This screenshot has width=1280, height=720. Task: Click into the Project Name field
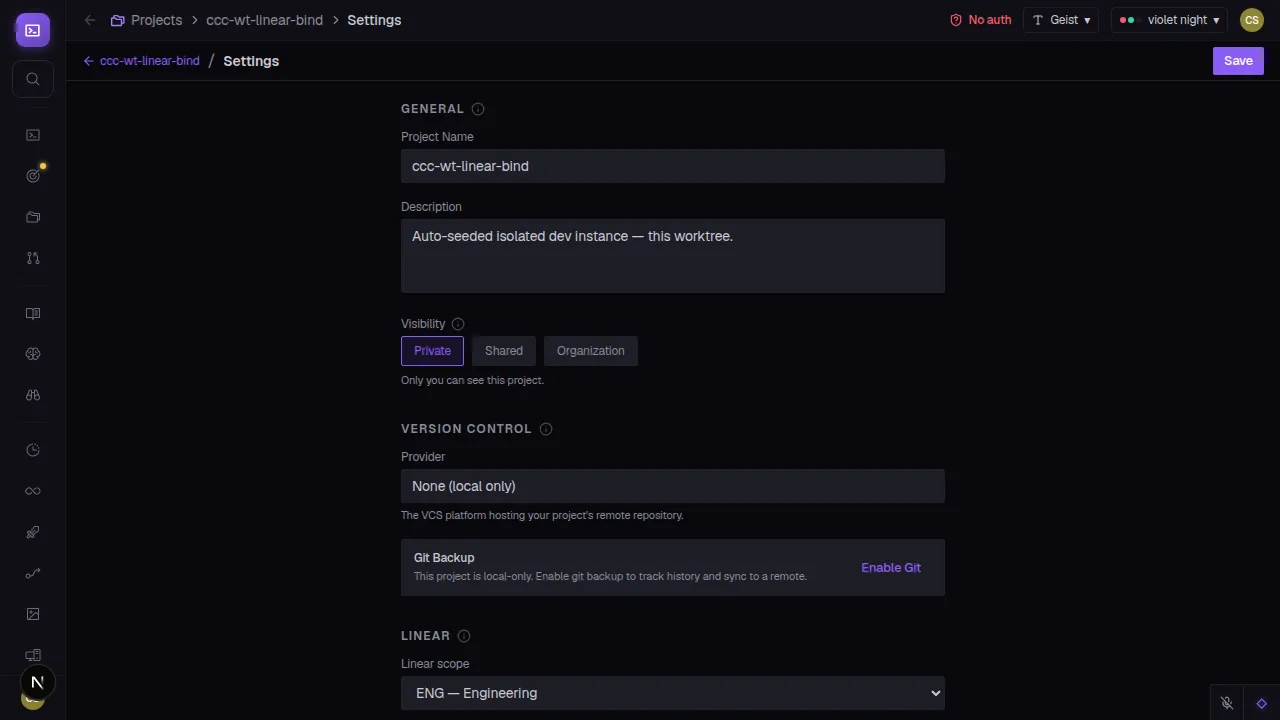pos(673,166)
